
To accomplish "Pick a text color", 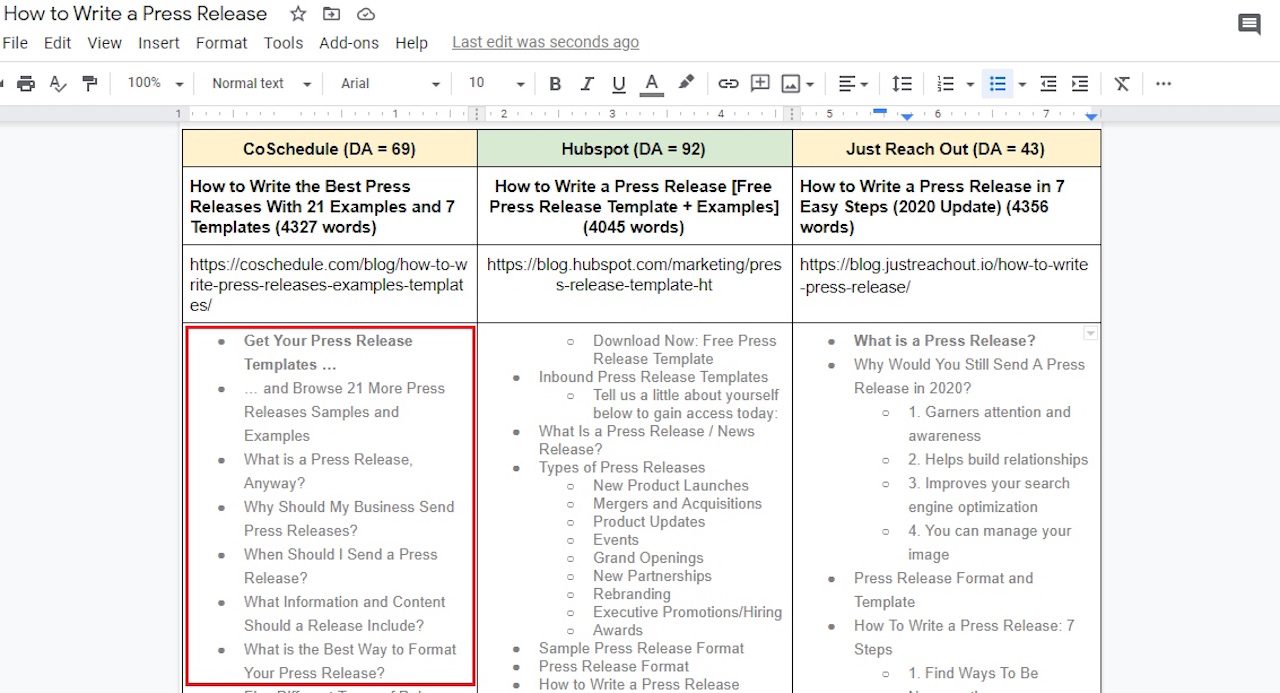I will coord(651,84).
